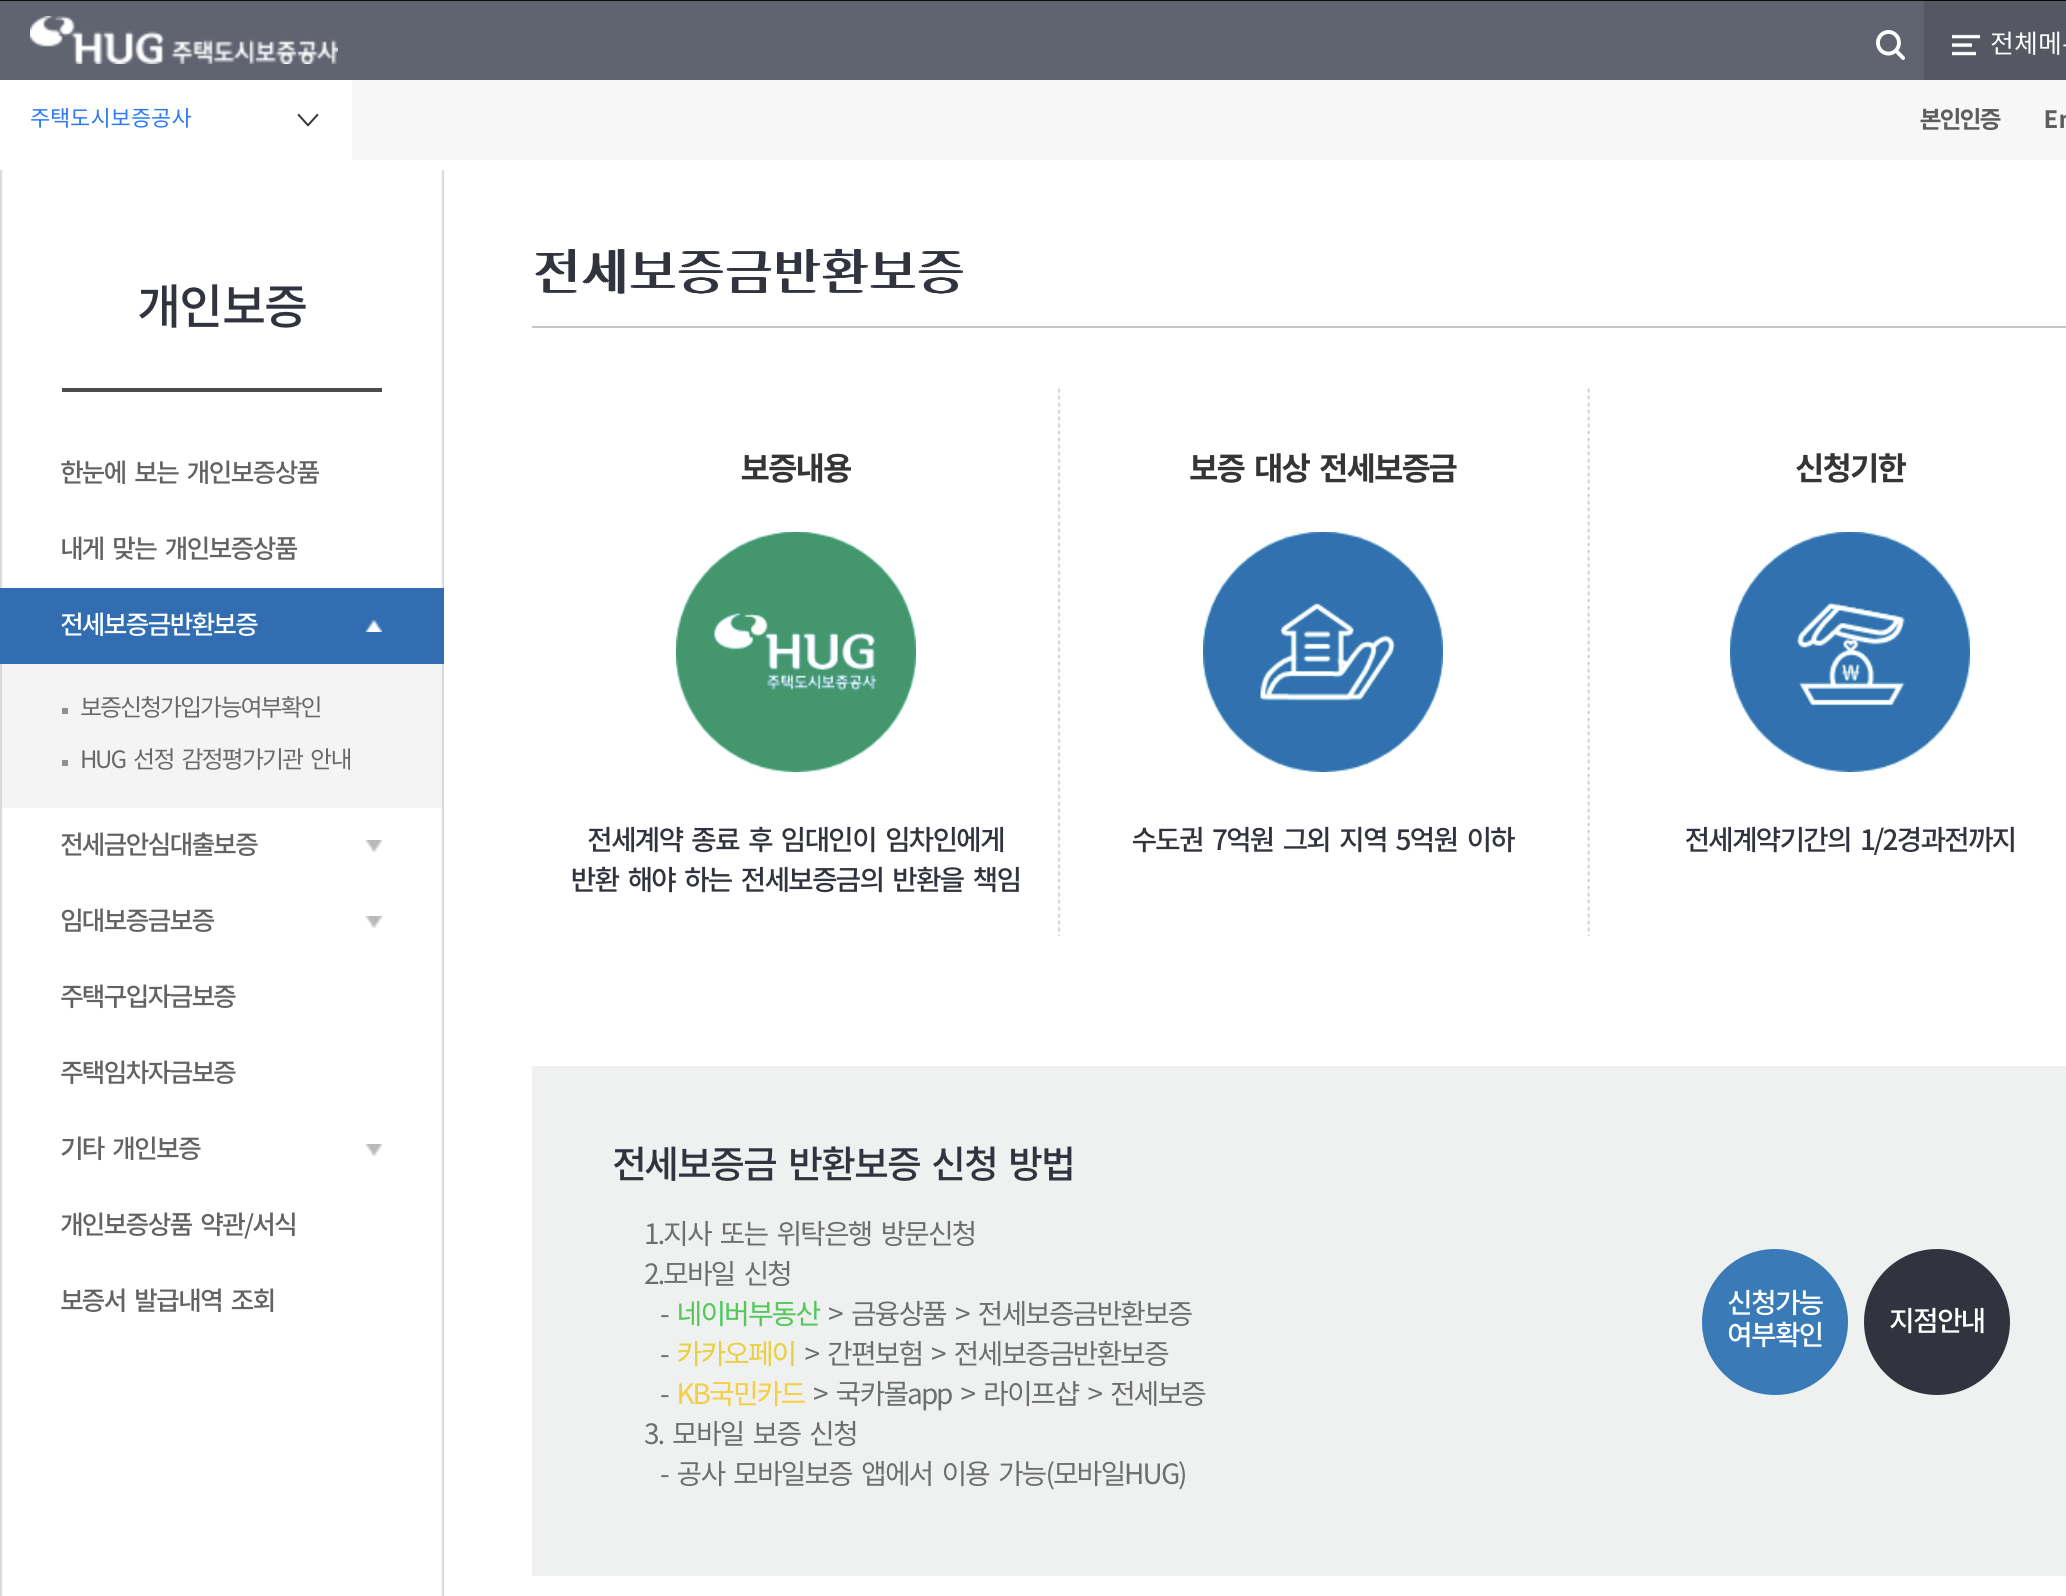Click the 전세보증금 반환보증 신청 방법 heading
This screenshot has width=2066, height=1596.
tap(843, 1163)
